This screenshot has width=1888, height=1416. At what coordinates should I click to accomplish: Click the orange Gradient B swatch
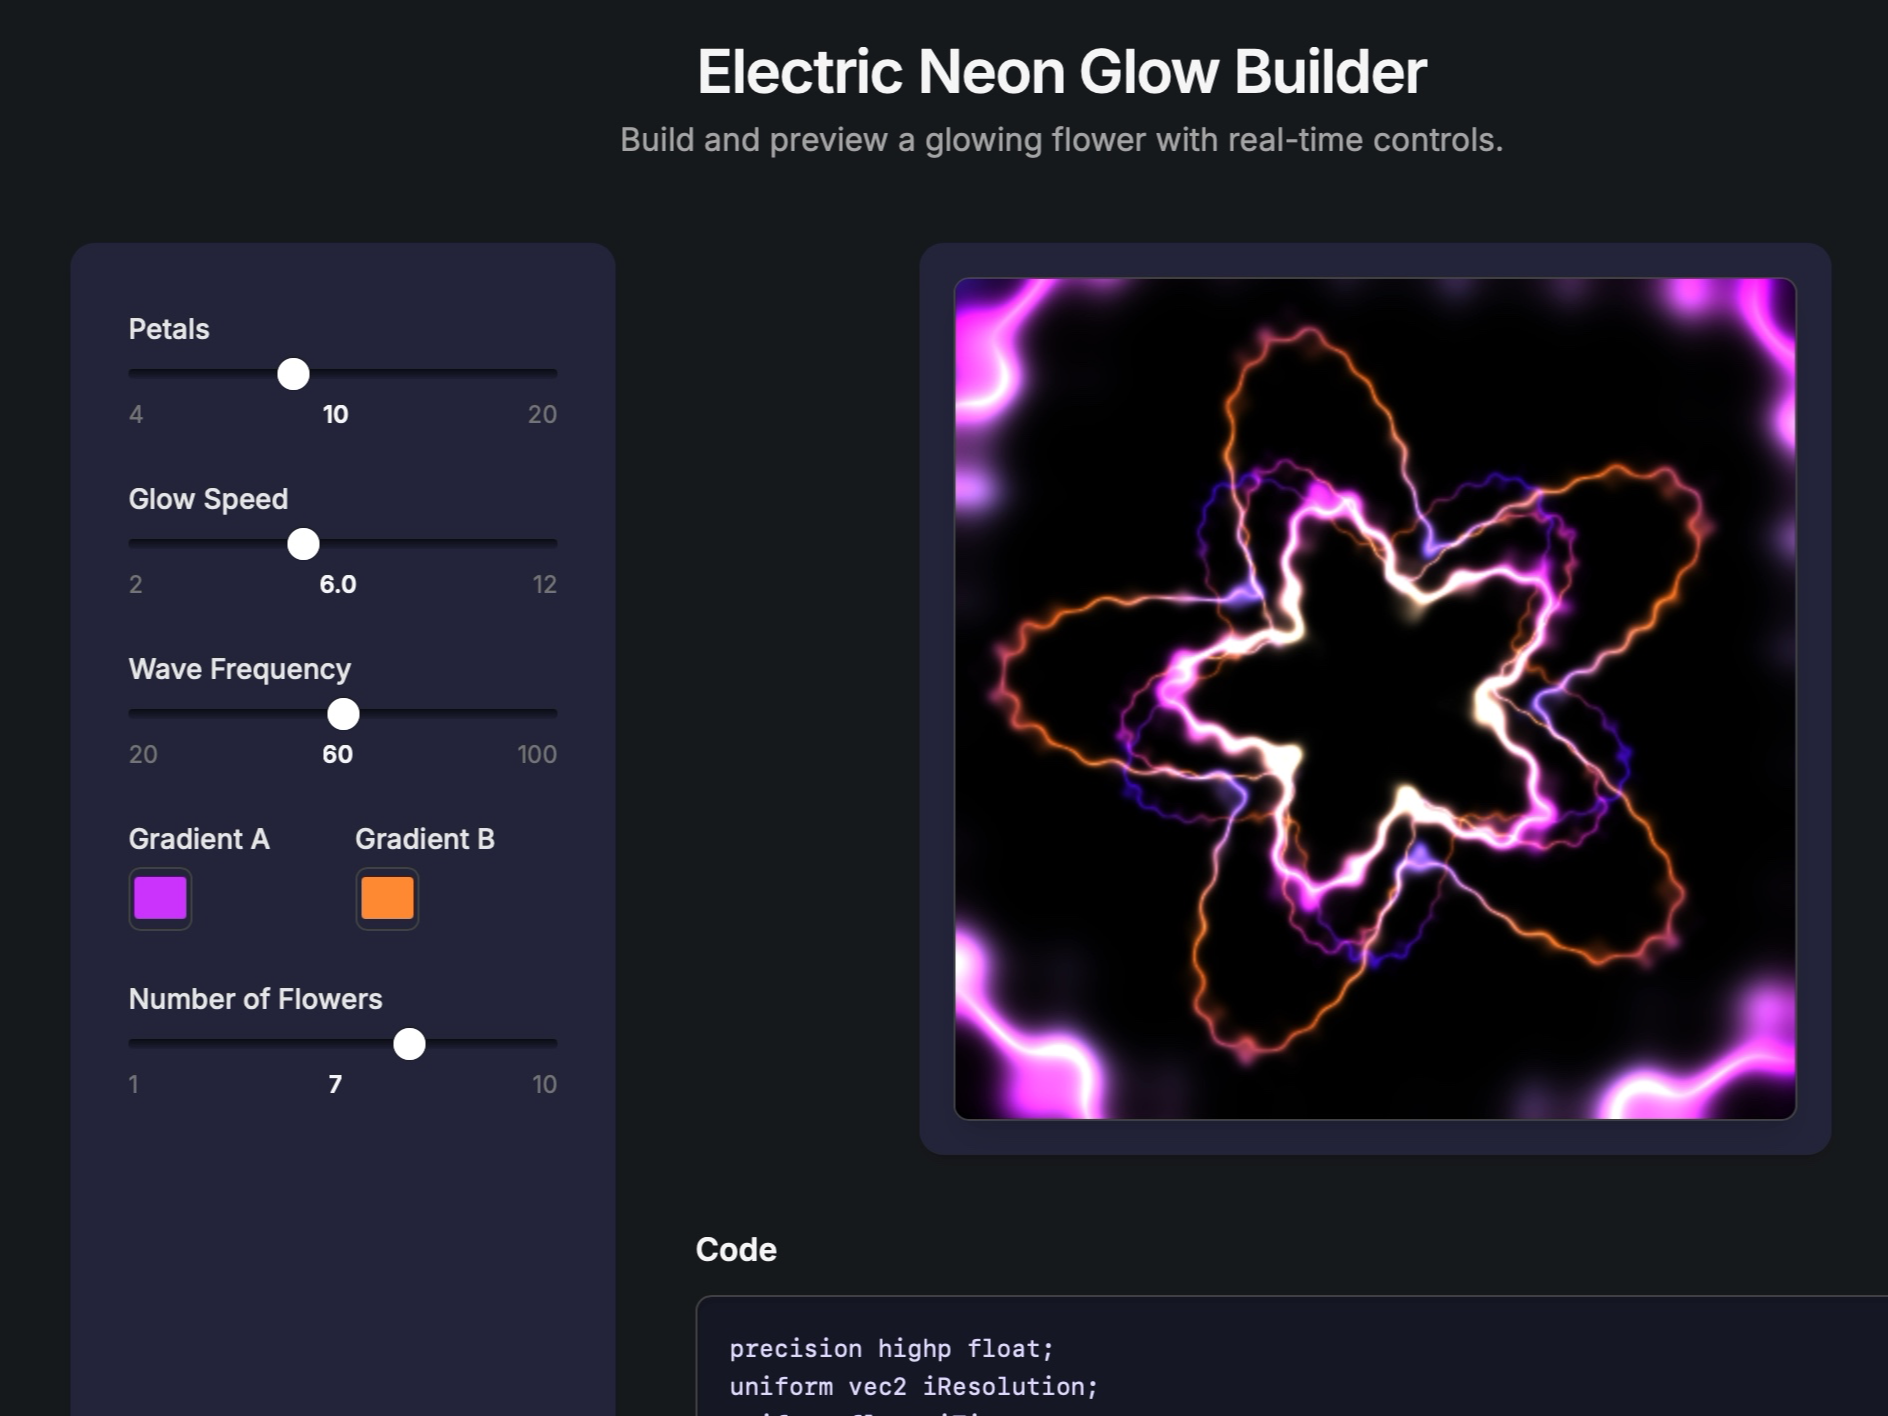386,898
